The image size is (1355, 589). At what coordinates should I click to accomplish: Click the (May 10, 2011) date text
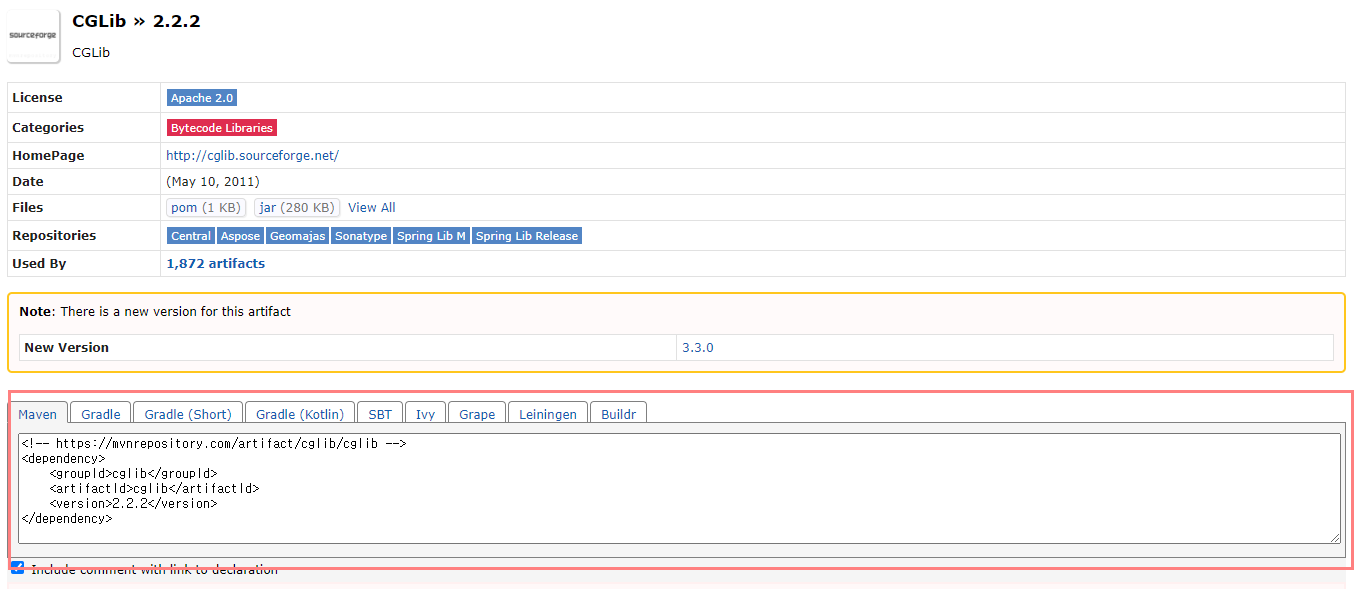pyautogui.click(x=213, y=182)
